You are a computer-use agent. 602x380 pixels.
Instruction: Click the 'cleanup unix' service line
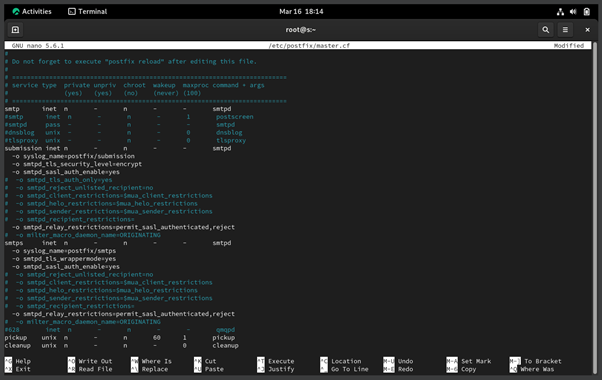click(x=122, y=345)
